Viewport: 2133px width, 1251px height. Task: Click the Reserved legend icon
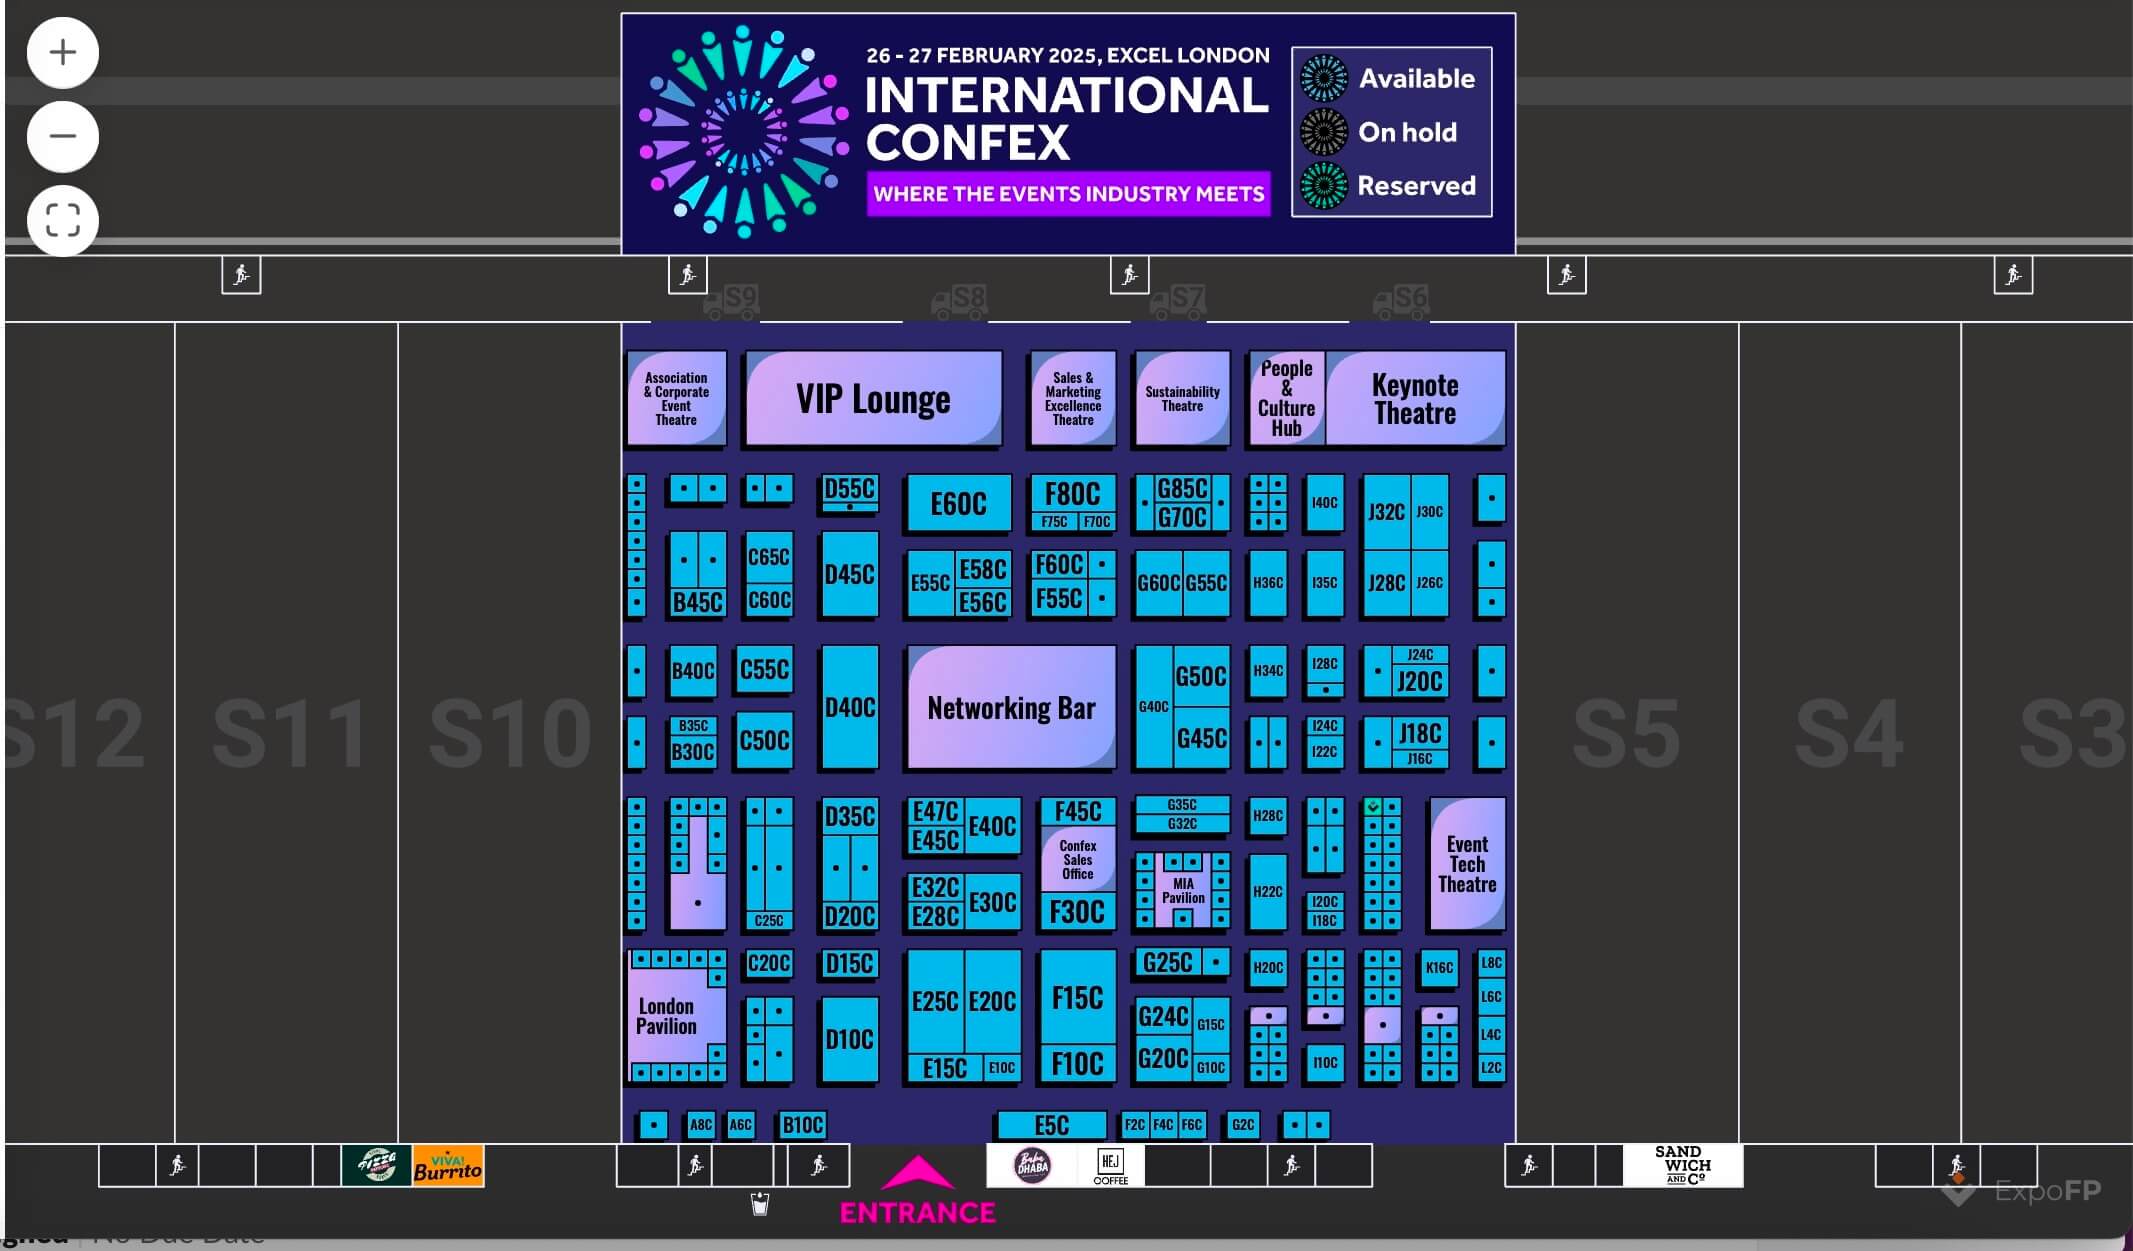[x=1324, y=186]
